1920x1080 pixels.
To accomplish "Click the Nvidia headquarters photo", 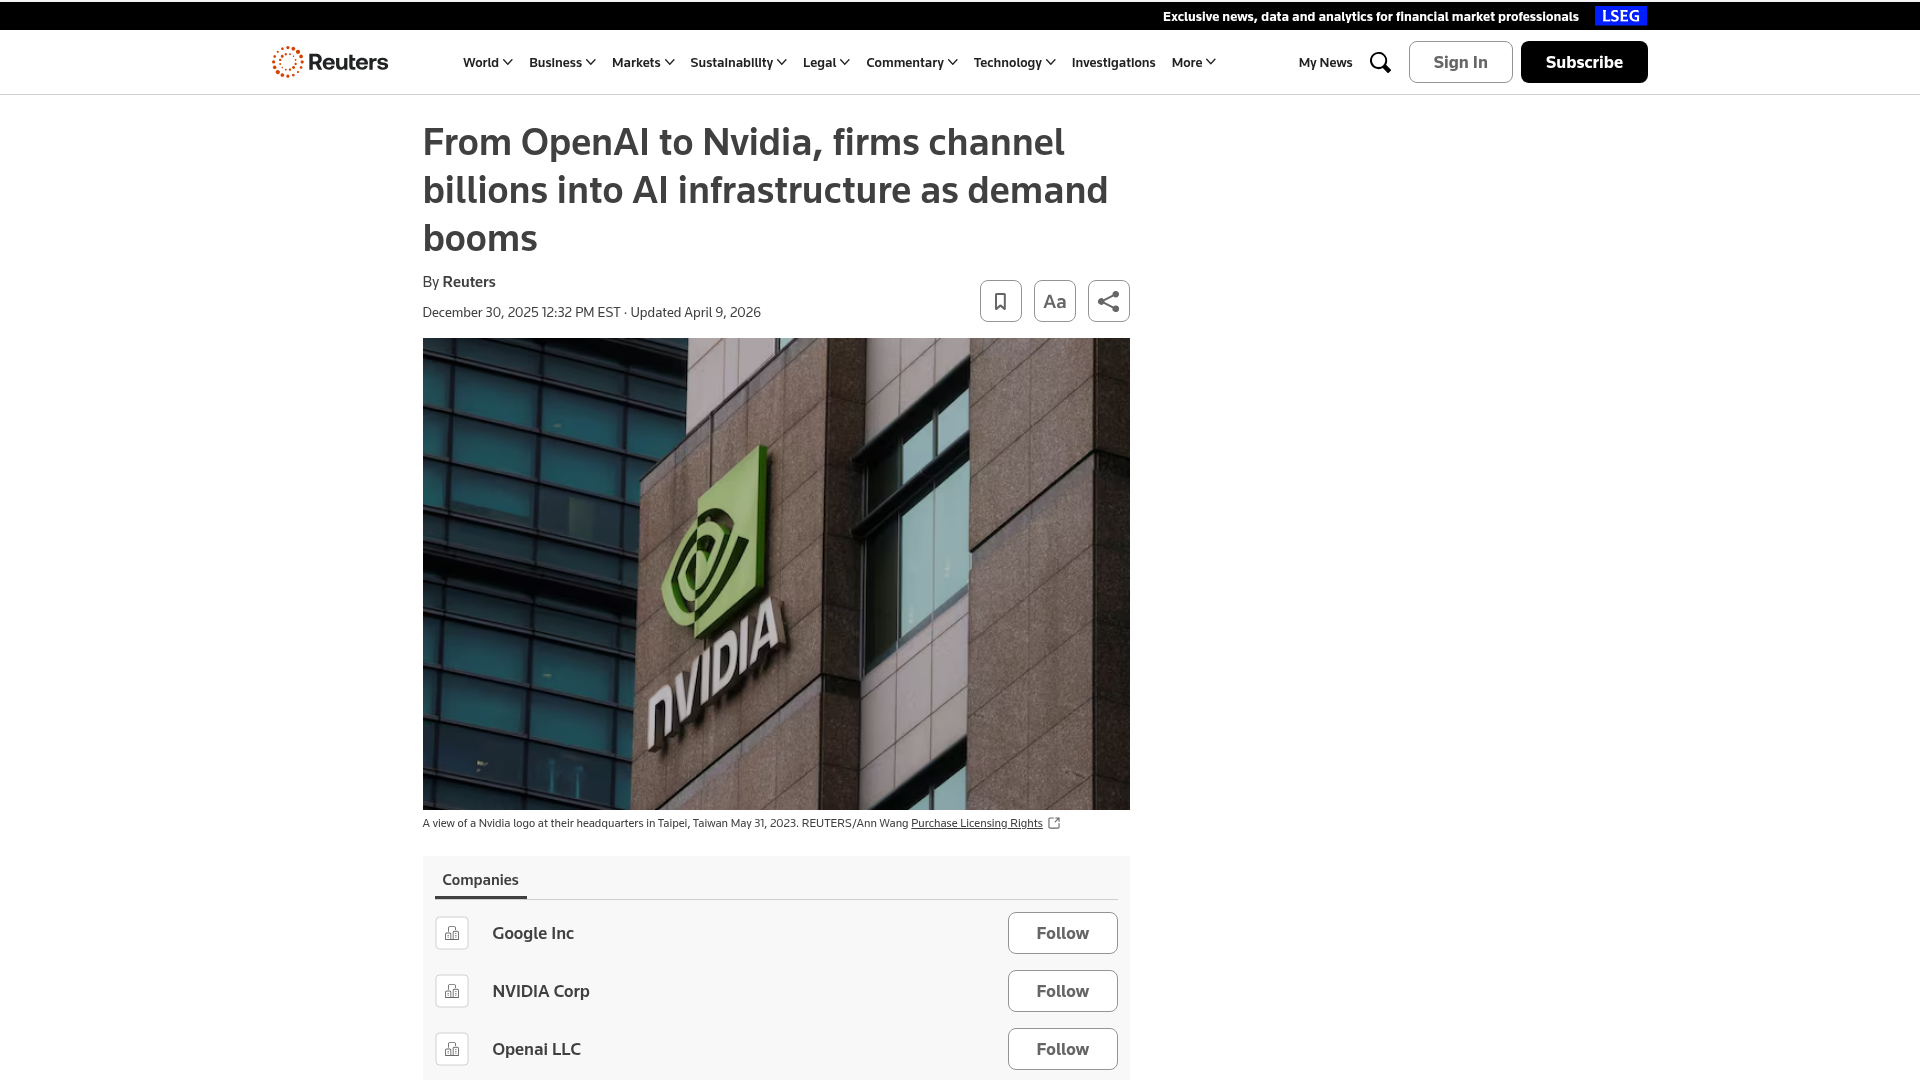I will (776, 573).
